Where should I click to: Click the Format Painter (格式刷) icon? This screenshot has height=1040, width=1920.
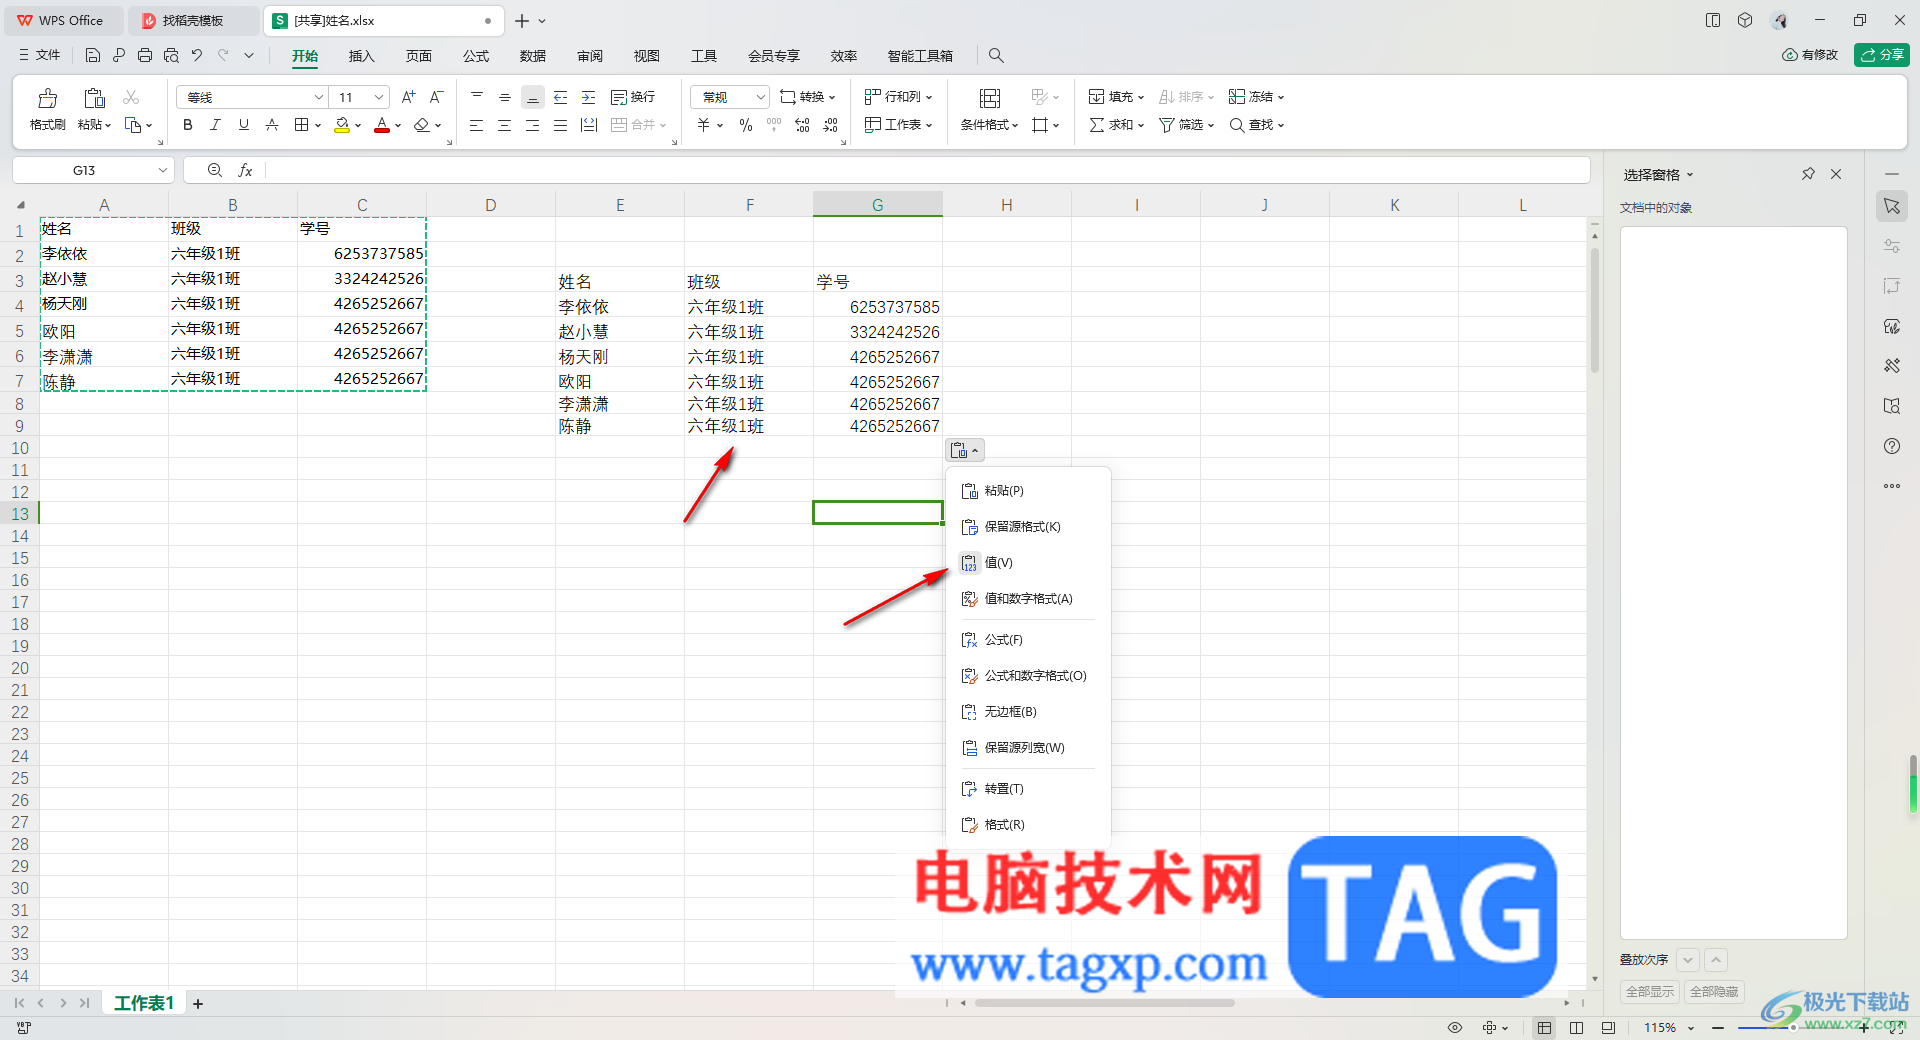(x=47, y=98)
